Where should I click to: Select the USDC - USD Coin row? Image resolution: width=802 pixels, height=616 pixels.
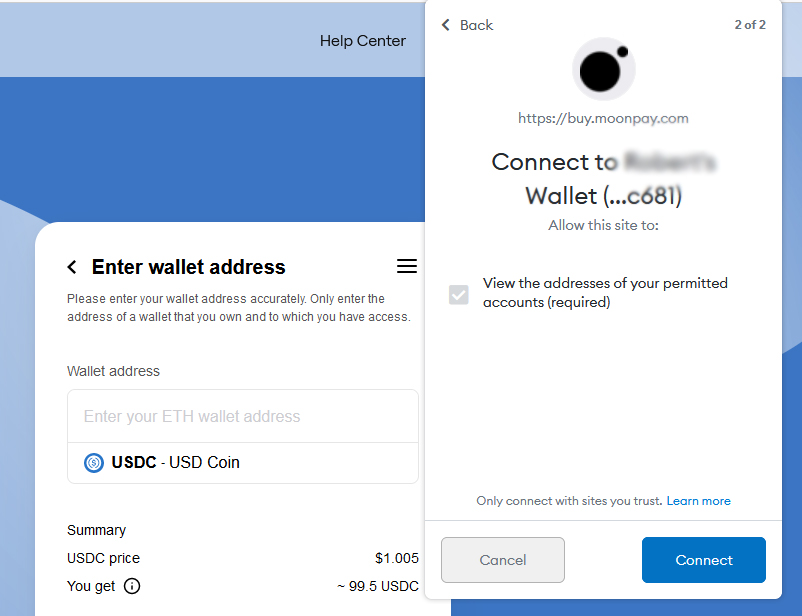tap(243, 463)
